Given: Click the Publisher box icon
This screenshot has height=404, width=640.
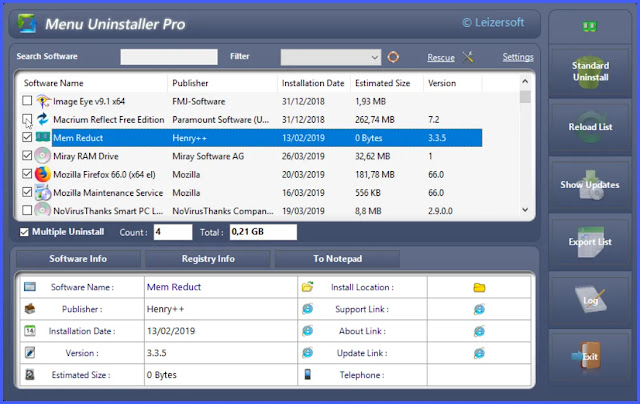Looking at the screenshot, I should point(30,309).
